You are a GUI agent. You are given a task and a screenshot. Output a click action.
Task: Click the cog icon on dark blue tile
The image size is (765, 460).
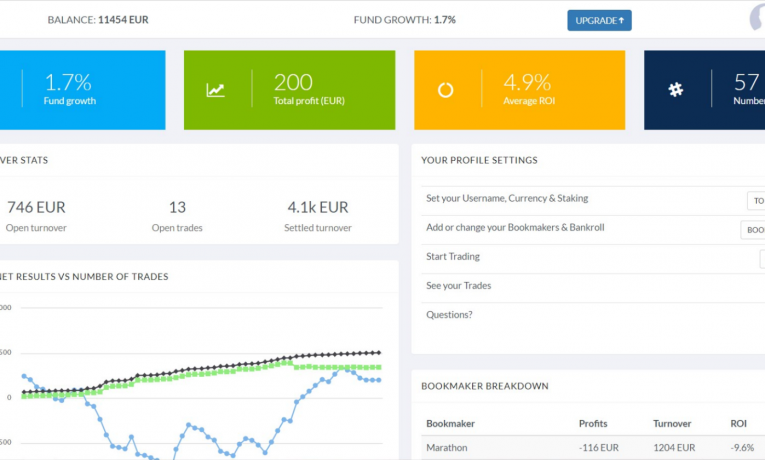click(675, 90)
